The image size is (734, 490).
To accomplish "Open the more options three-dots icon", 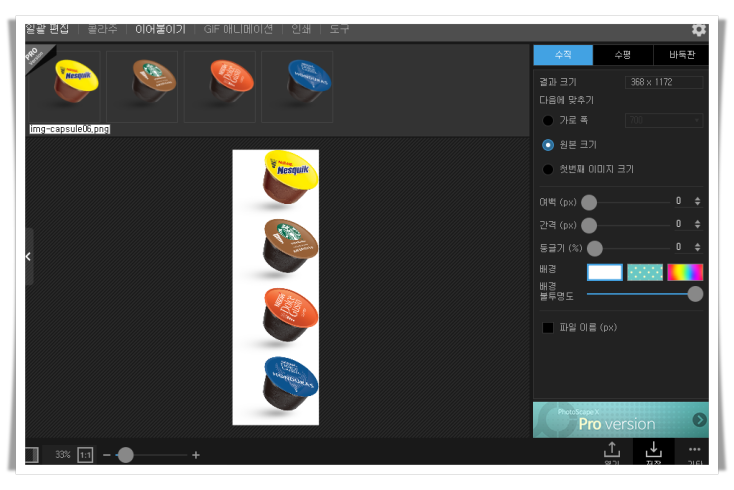I will click(695, 450).
